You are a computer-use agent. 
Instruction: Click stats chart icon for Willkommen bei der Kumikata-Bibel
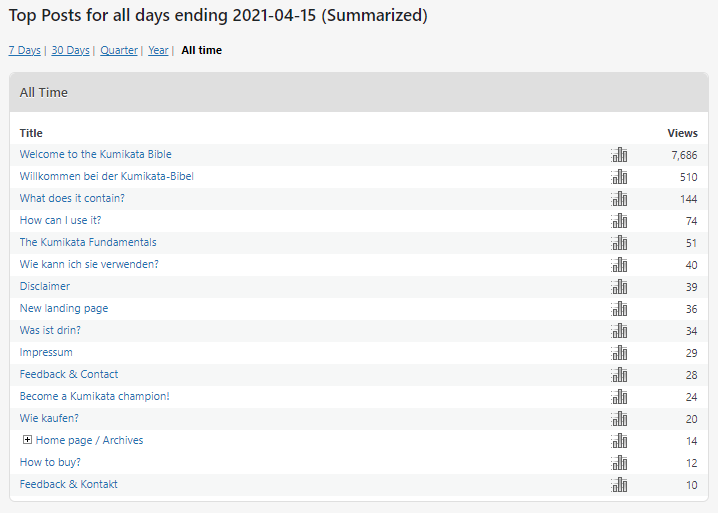619,177
